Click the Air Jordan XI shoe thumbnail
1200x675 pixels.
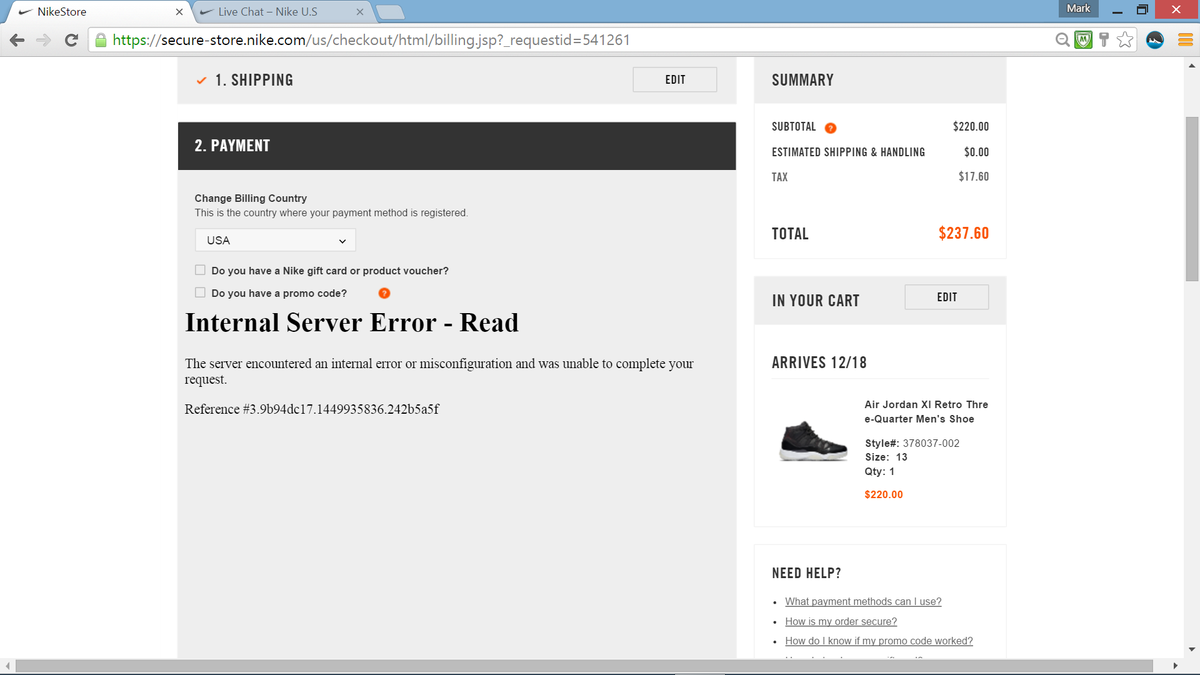[815, 439]
